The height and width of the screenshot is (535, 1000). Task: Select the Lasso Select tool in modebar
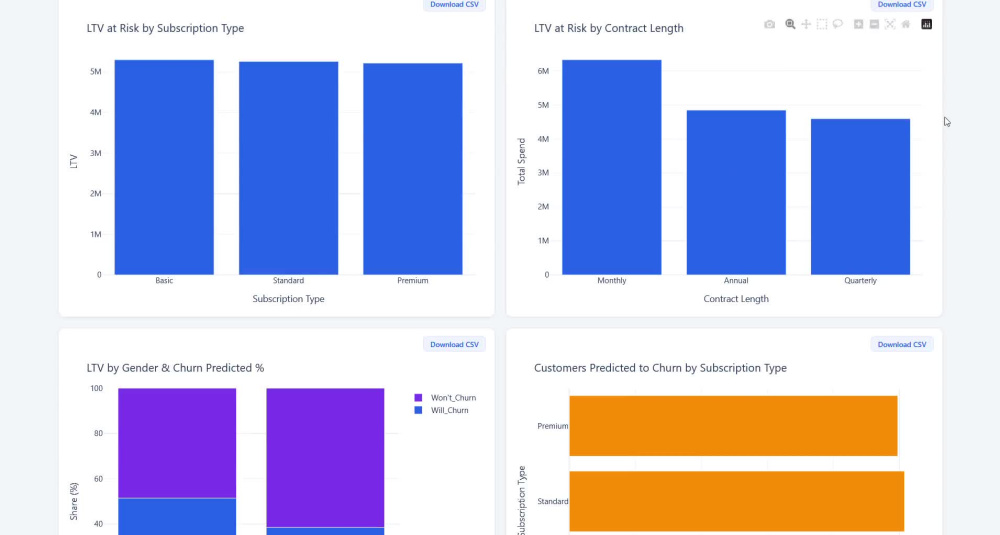point(838,24)
